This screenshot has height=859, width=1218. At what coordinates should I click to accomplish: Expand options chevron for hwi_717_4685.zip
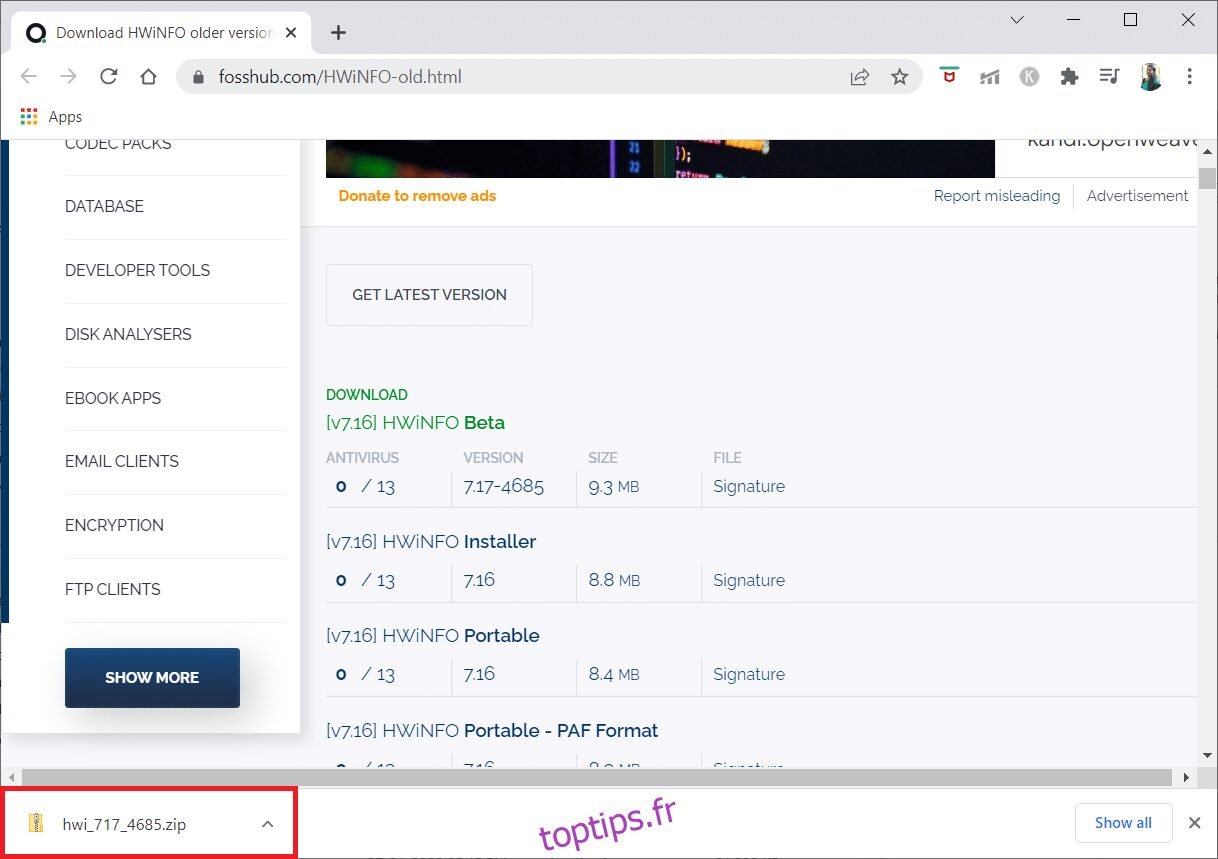point(267,824)
